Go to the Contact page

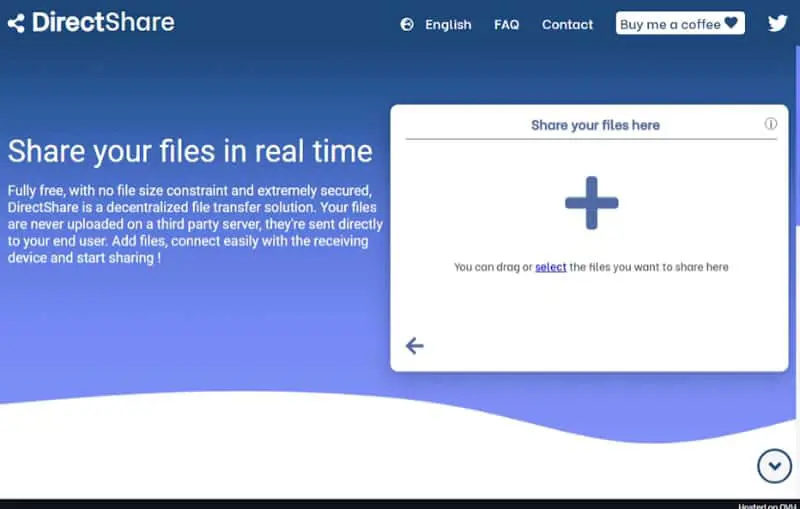(567, 24)
